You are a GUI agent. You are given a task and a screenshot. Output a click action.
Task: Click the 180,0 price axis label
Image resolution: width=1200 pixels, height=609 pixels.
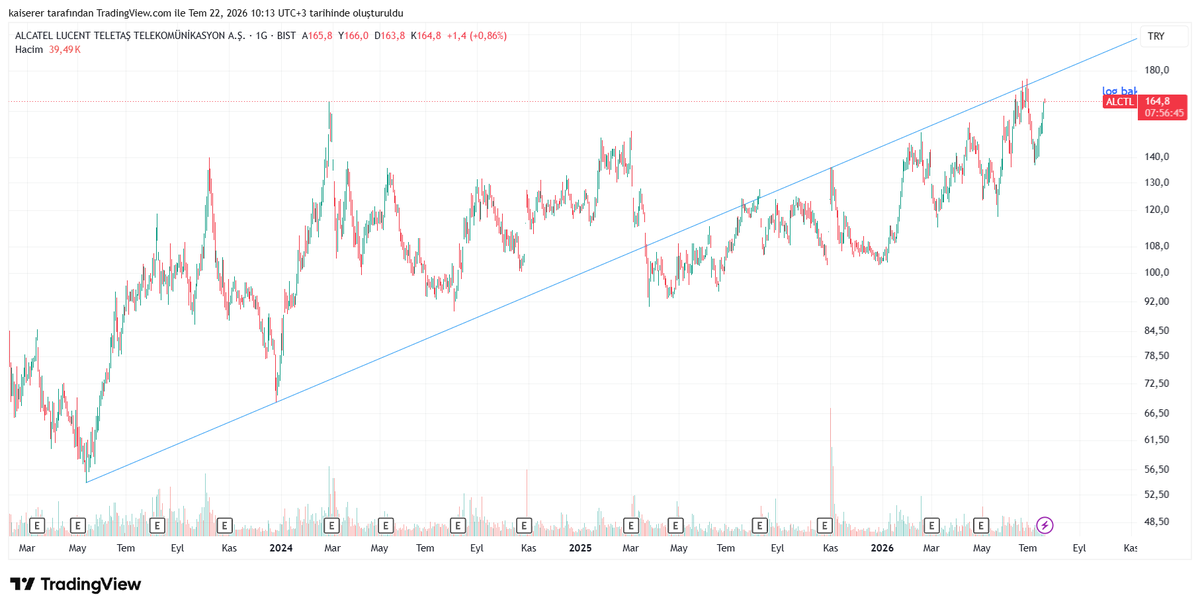pos(1158,70)
